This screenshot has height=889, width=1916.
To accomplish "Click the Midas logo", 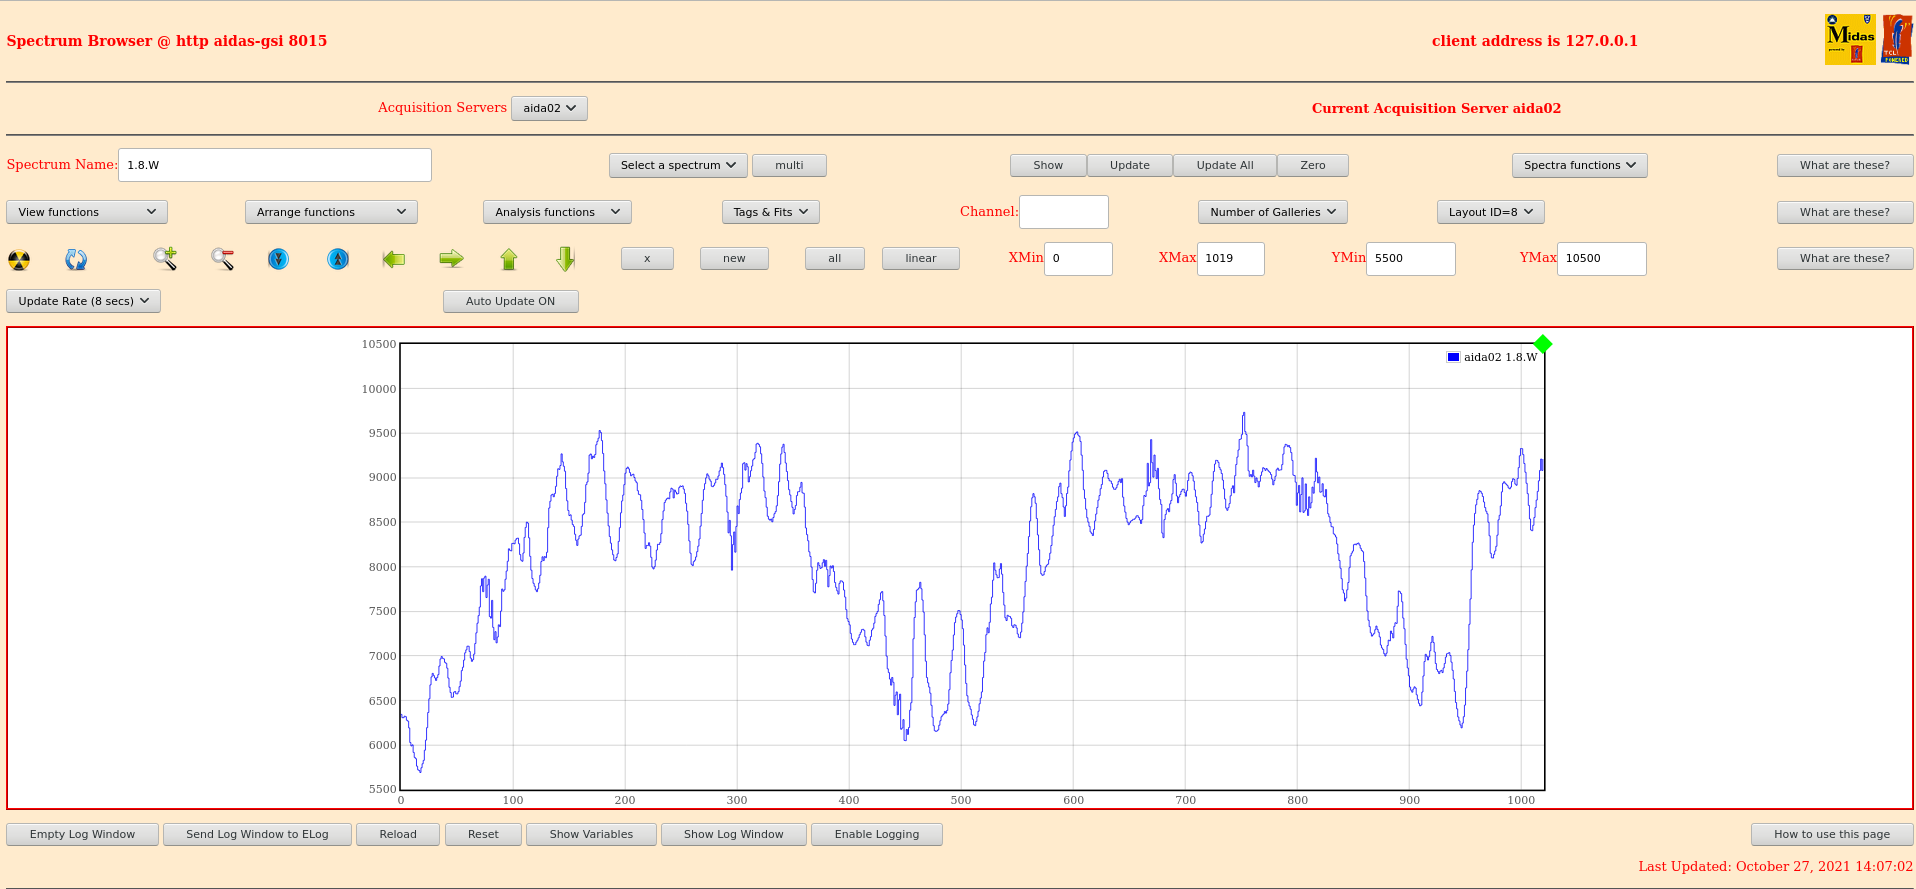I will click(x=1850, y=40).
